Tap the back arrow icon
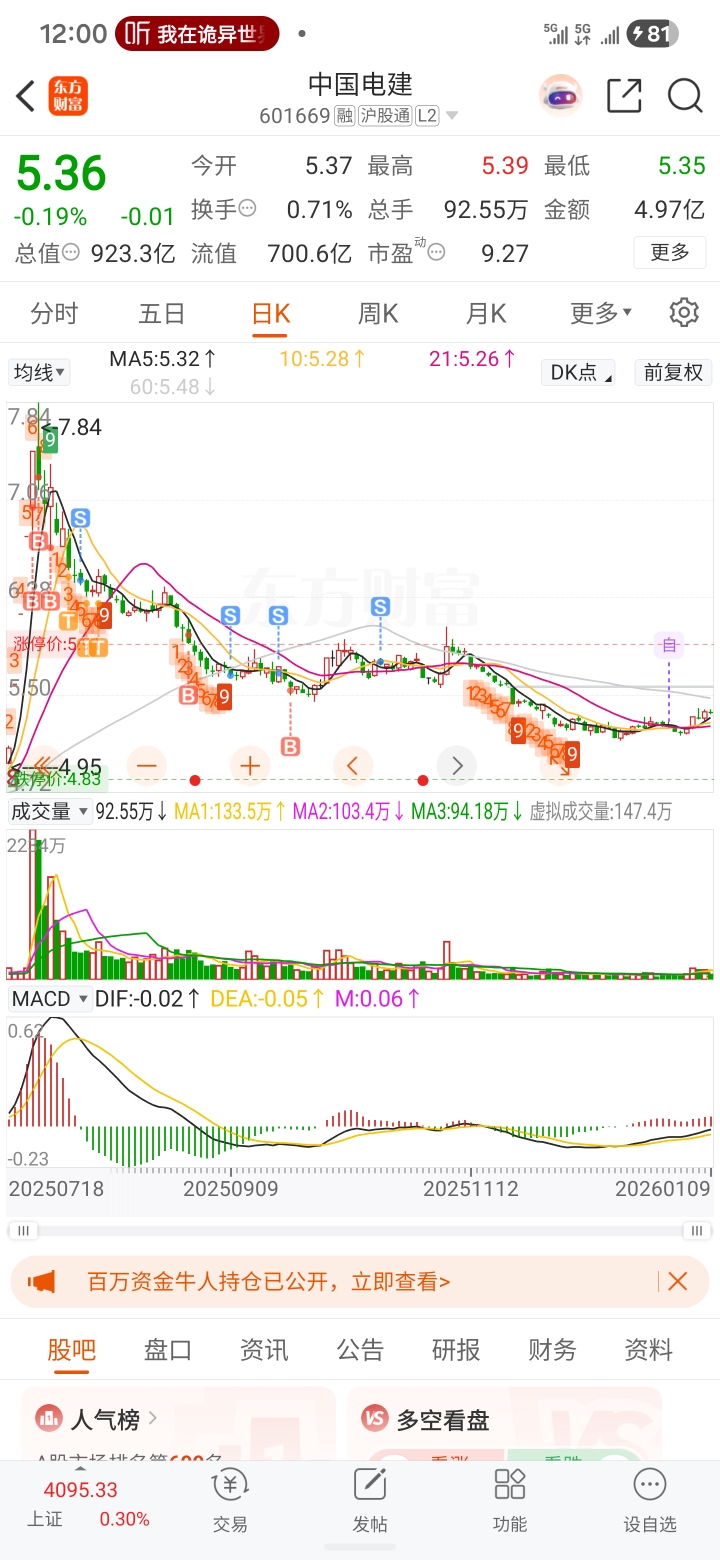 (26, 96)
